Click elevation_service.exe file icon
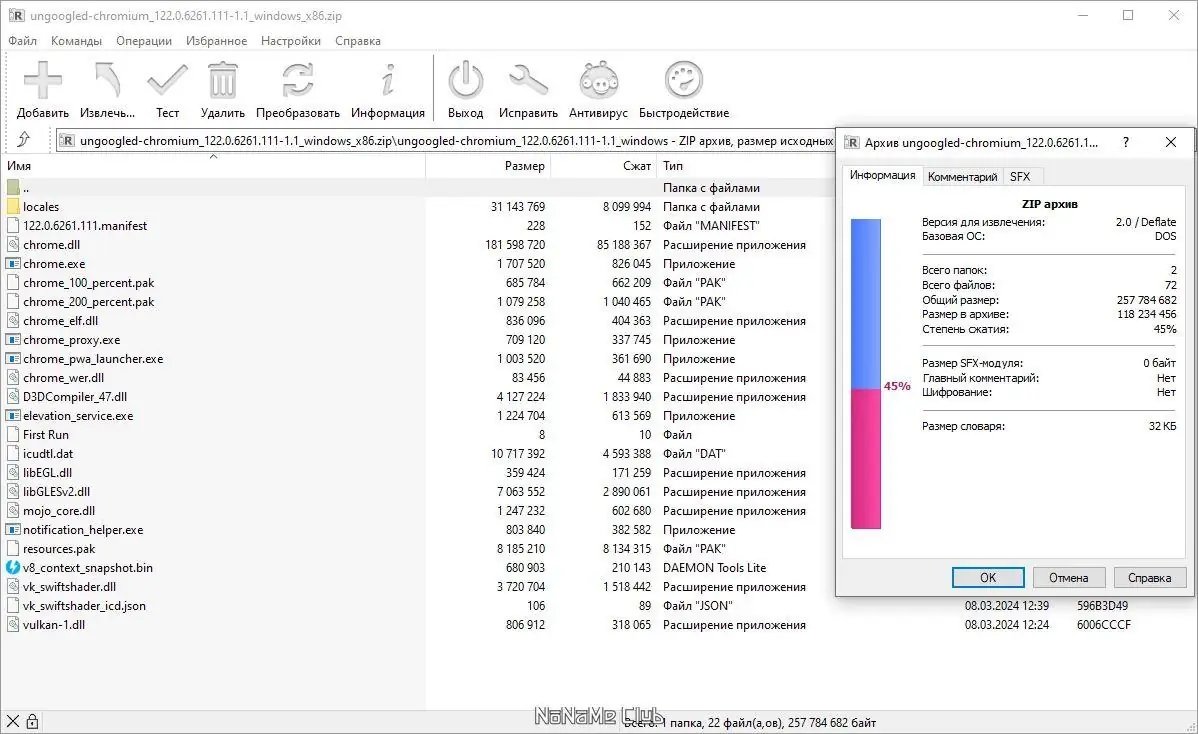The height and width of the screenshot is (734, 1198). pyautogui.click(x=13, y=416)
